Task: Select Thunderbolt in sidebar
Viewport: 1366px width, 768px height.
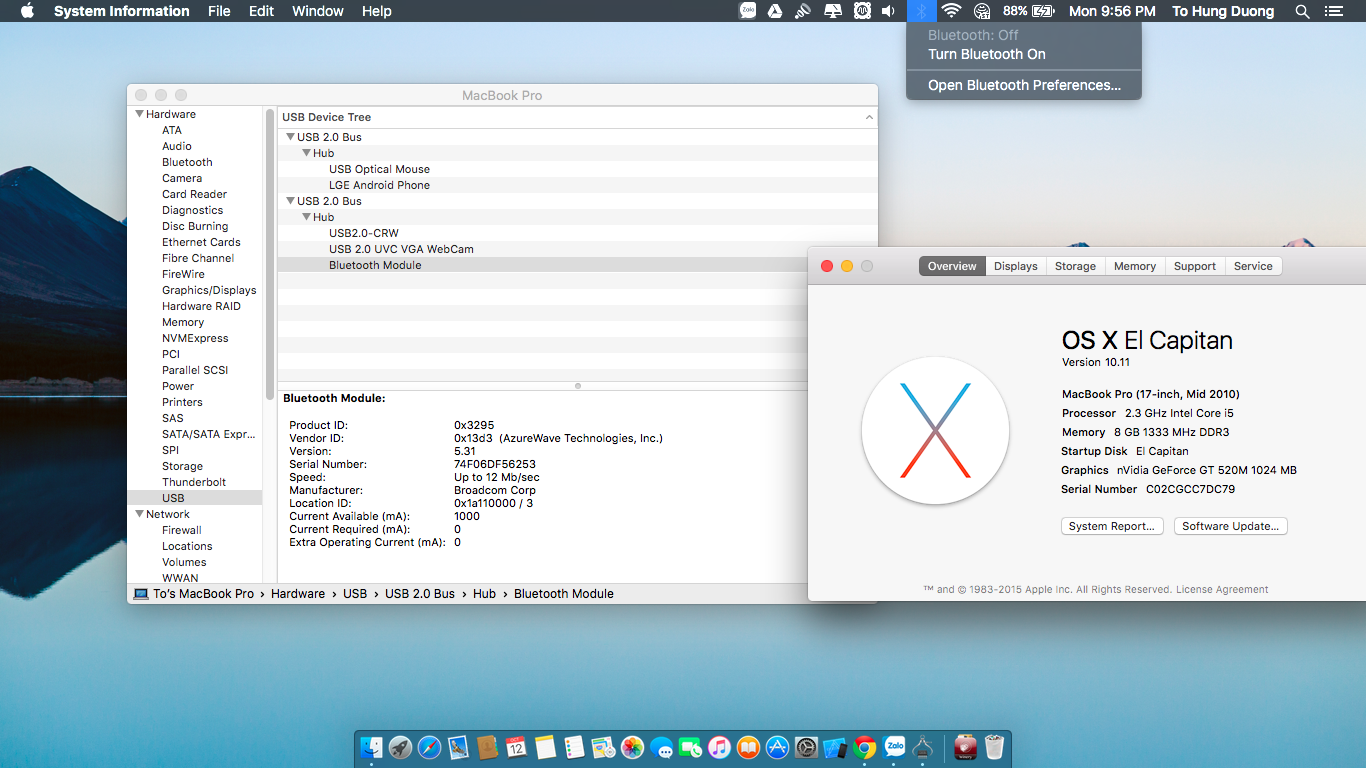Action: click(194, 482)
